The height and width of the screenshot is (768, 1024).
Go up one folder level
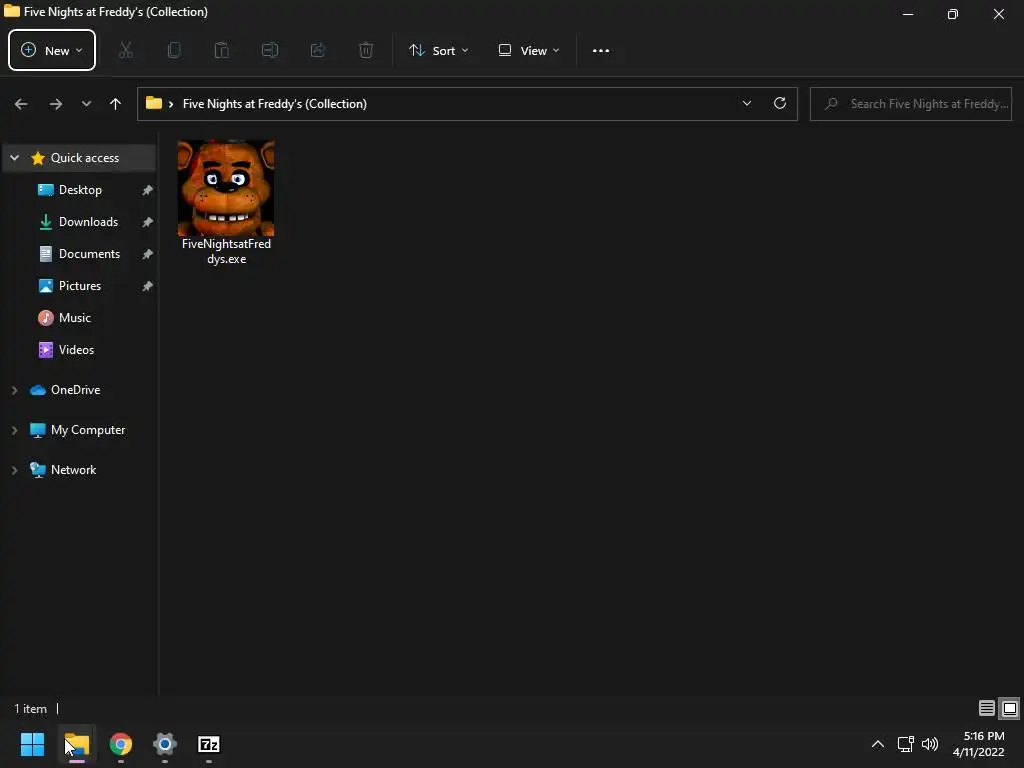point(116,104)
